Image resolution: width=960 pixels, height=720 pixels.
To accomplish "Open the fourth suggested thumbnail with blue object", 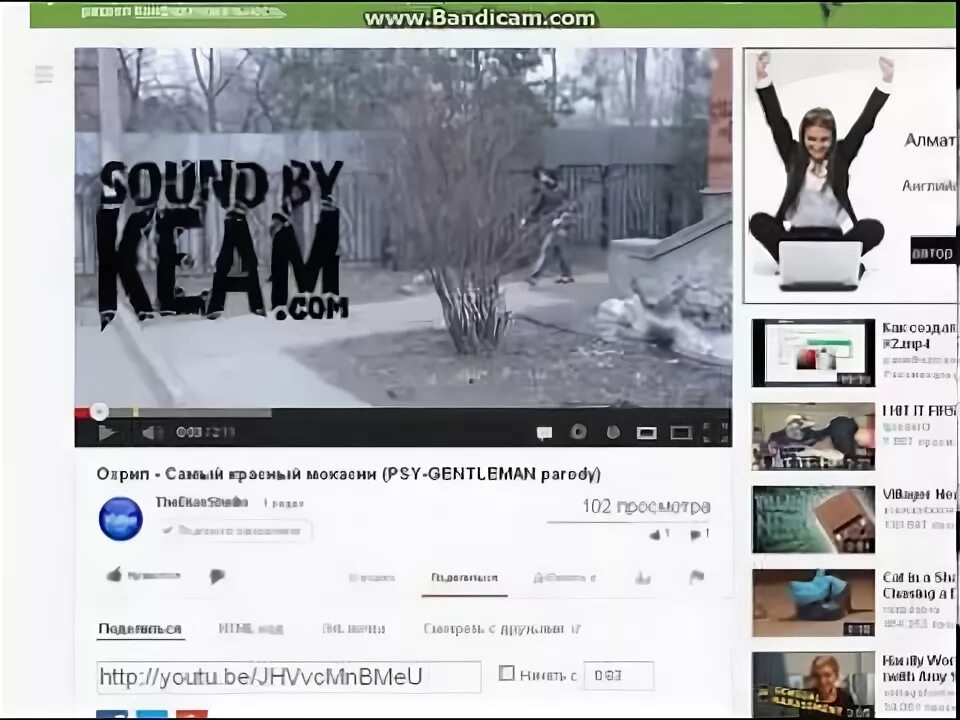I will click(x=813, y=602).
